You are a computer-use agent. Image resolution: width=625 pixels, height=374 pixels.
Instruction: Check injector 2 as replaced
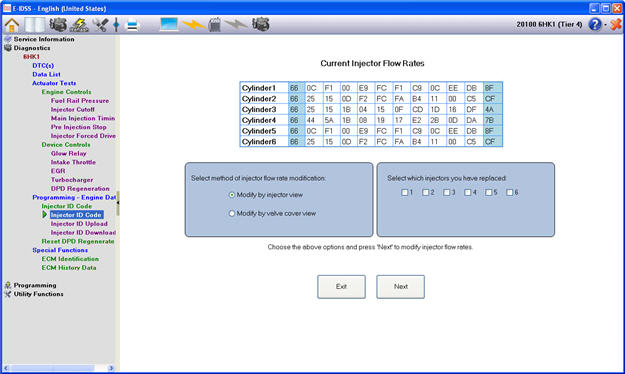425,192
